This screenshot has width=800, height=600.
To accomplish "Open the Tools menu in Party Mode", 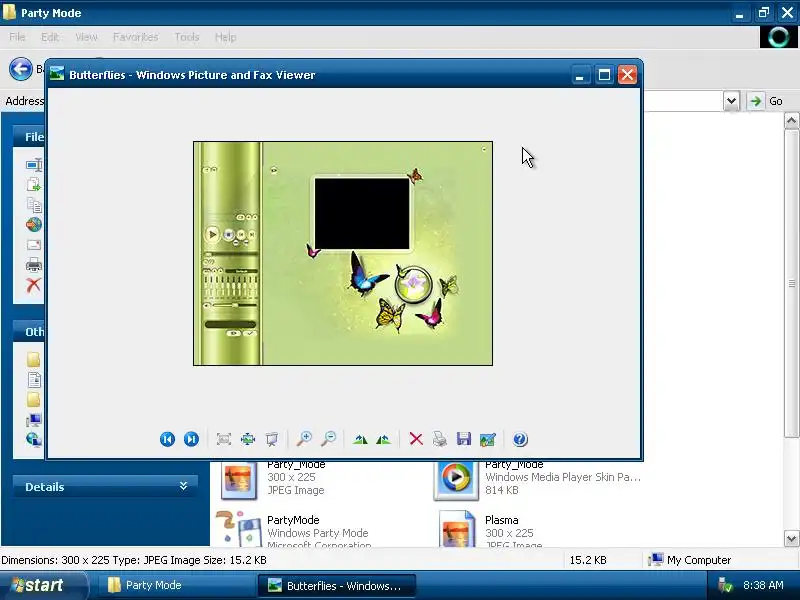I will (187, 37).
